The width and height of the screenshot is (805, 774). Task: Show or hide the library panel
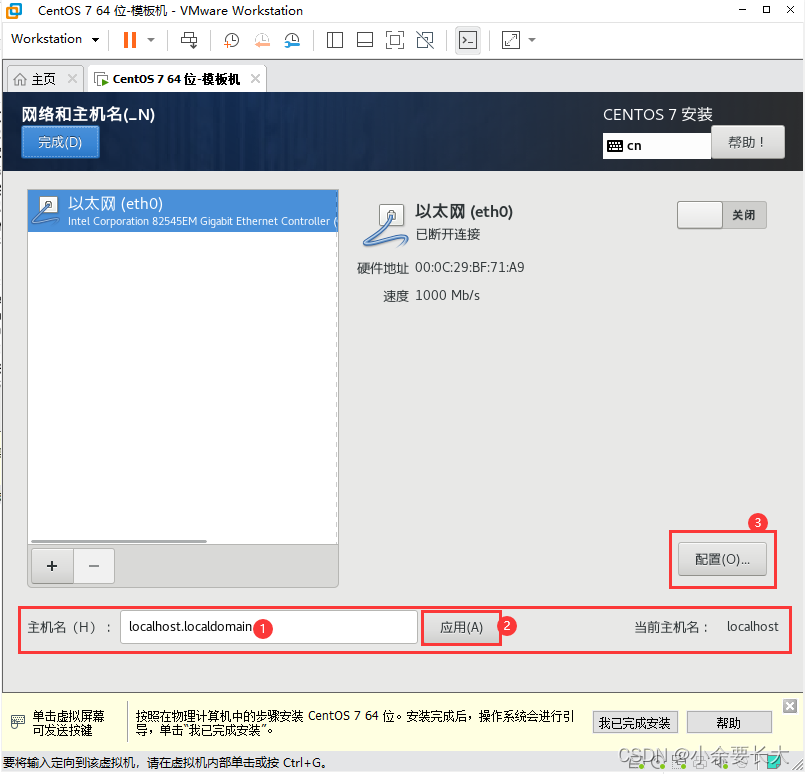point(334,39)
